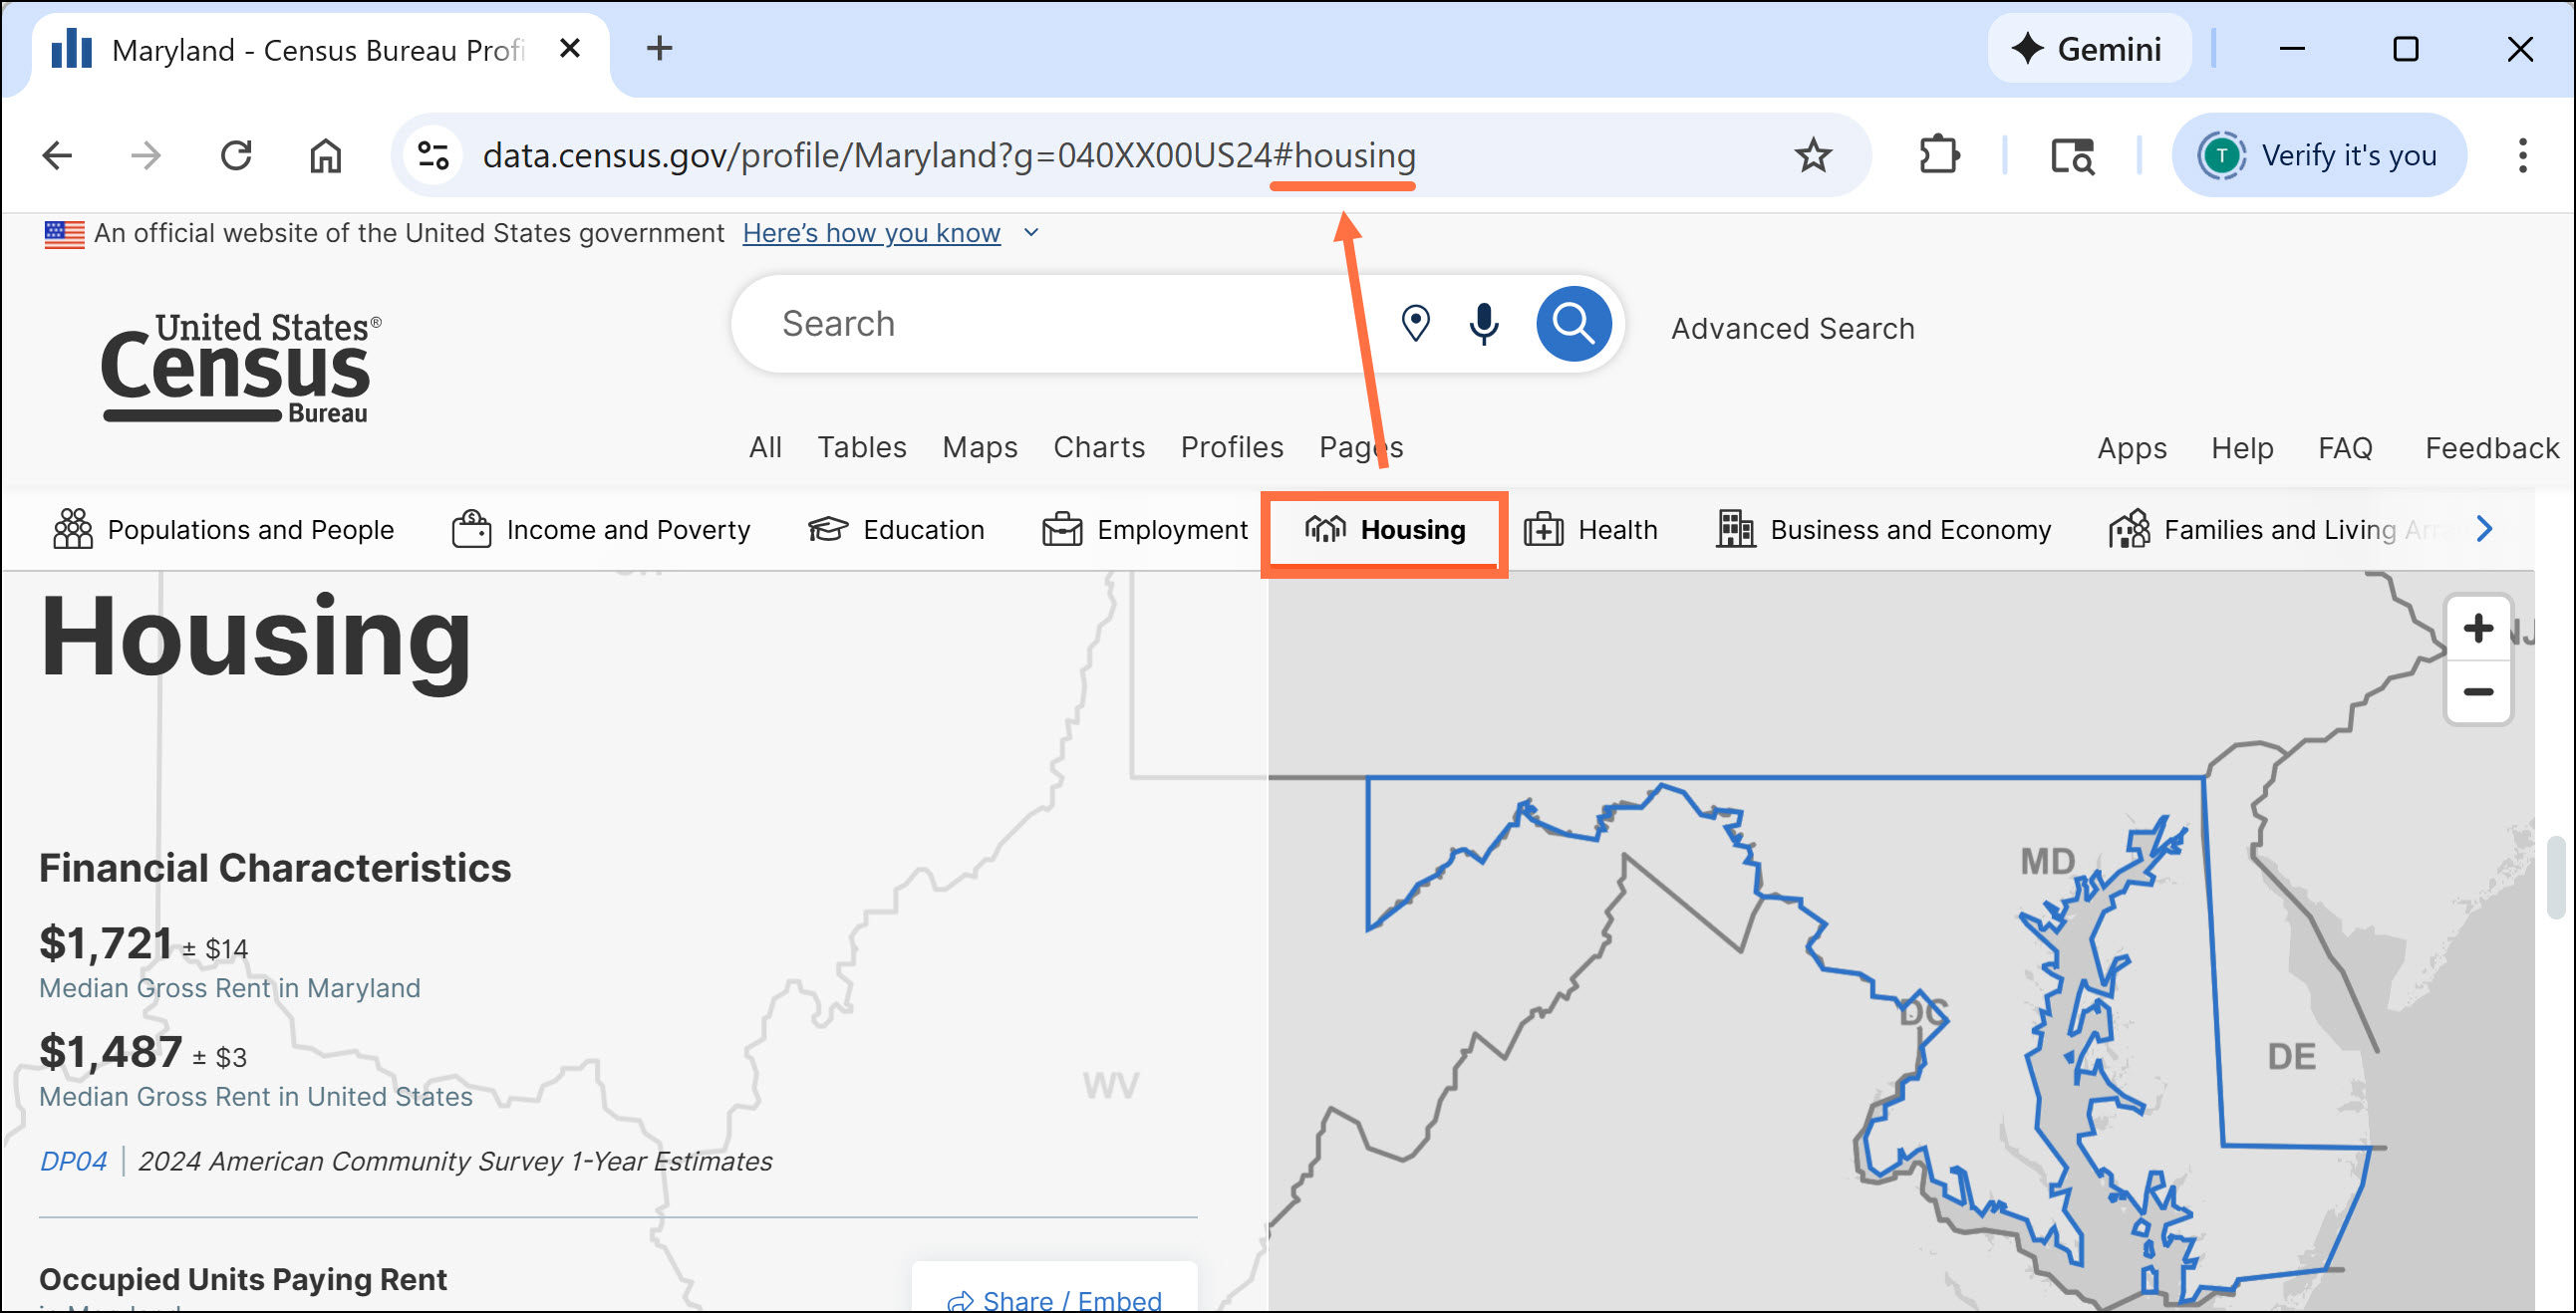This screenshot has width=2576, height=1313.
Task: Zoom in on the map with plus button
Action: click(2477, 629)
